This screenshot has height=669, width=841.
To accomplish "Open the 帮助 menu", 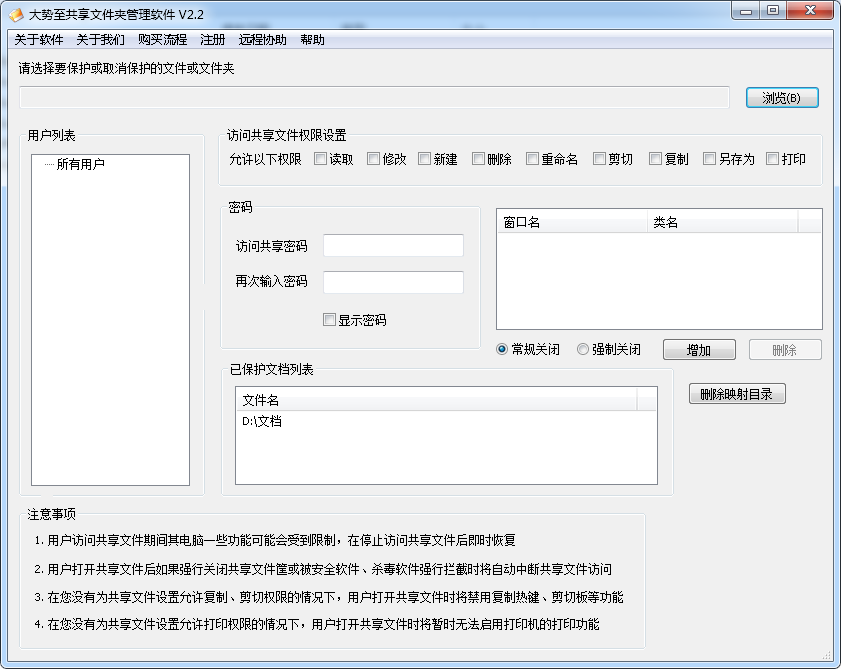I will (x=312, y=40).
